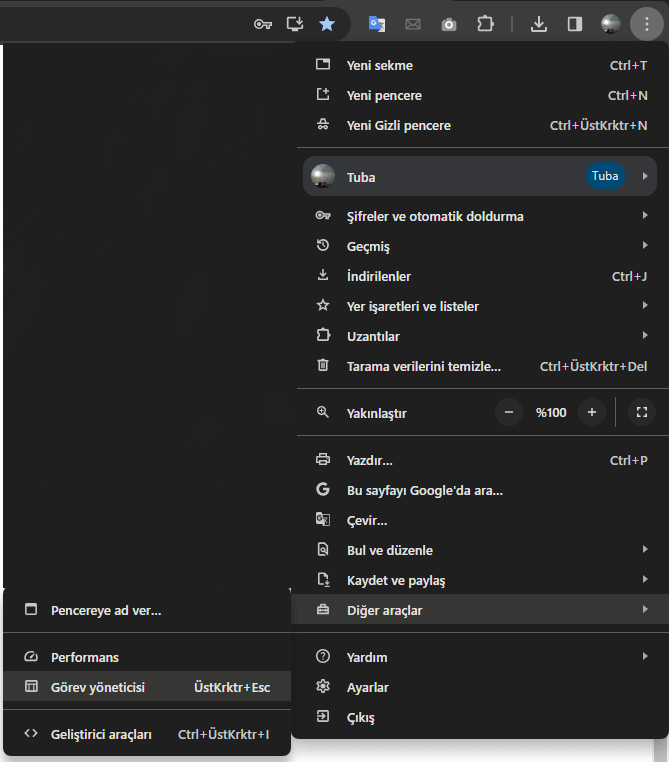Screen dimensions: 669x762
Task: Click the Ctrl+ÜstKrktr+Del shortcut text
Action: (593, 366)
